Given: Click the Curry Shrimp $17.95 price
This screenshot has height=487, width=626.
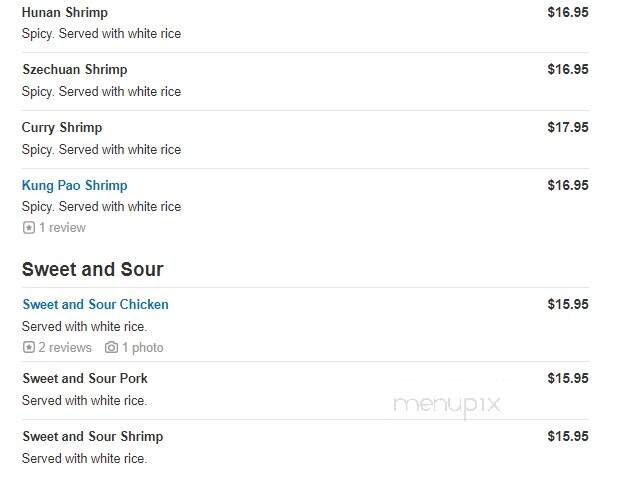Looking at the screenshot, I should click(x=567, y=127).
